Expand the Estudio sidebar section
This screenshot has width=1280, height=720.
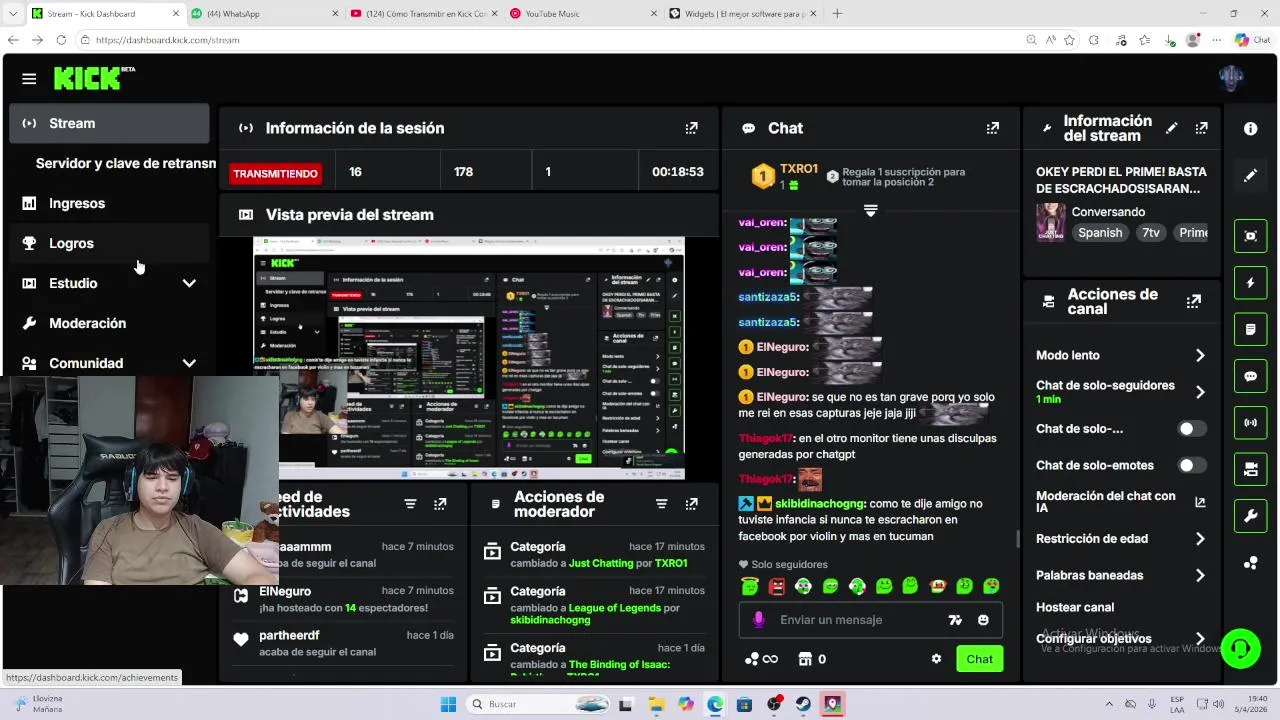click(x=189, y=283)
